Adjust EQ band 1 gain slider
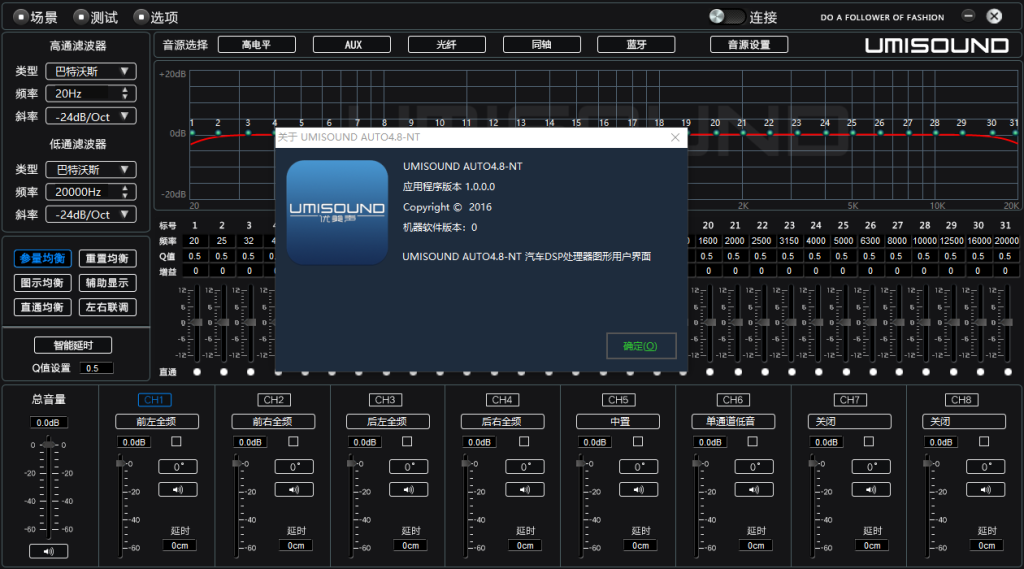 point(197,323)
